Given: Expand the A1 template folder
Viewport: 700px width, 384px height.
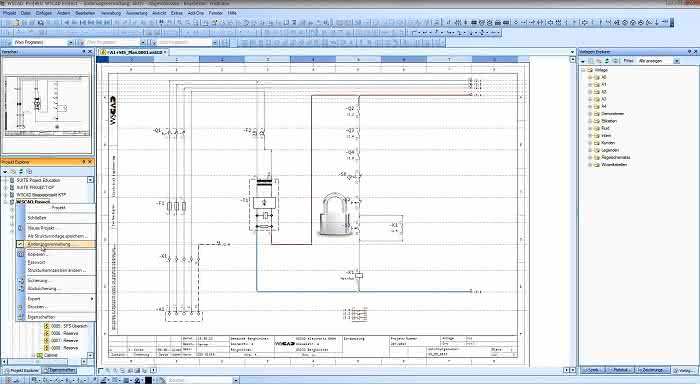Looking at the screenshot, I should (590, 84).
